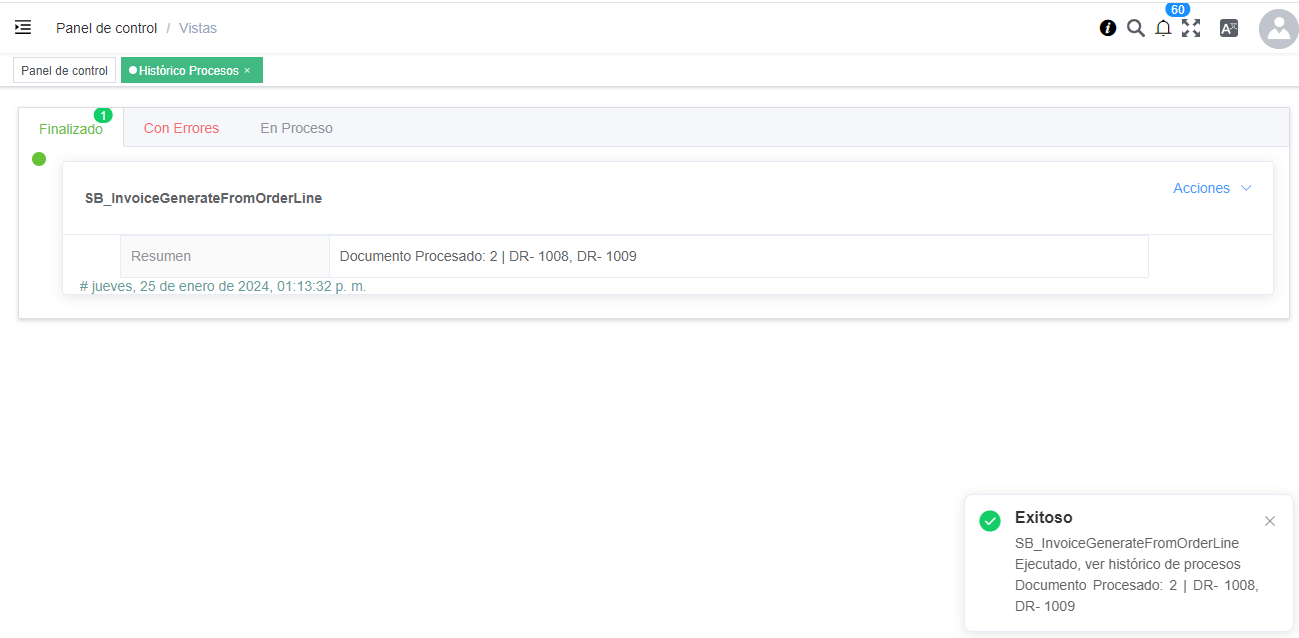Open the notifications bell
This screenshot has height=638, width=1299.
1163,29
